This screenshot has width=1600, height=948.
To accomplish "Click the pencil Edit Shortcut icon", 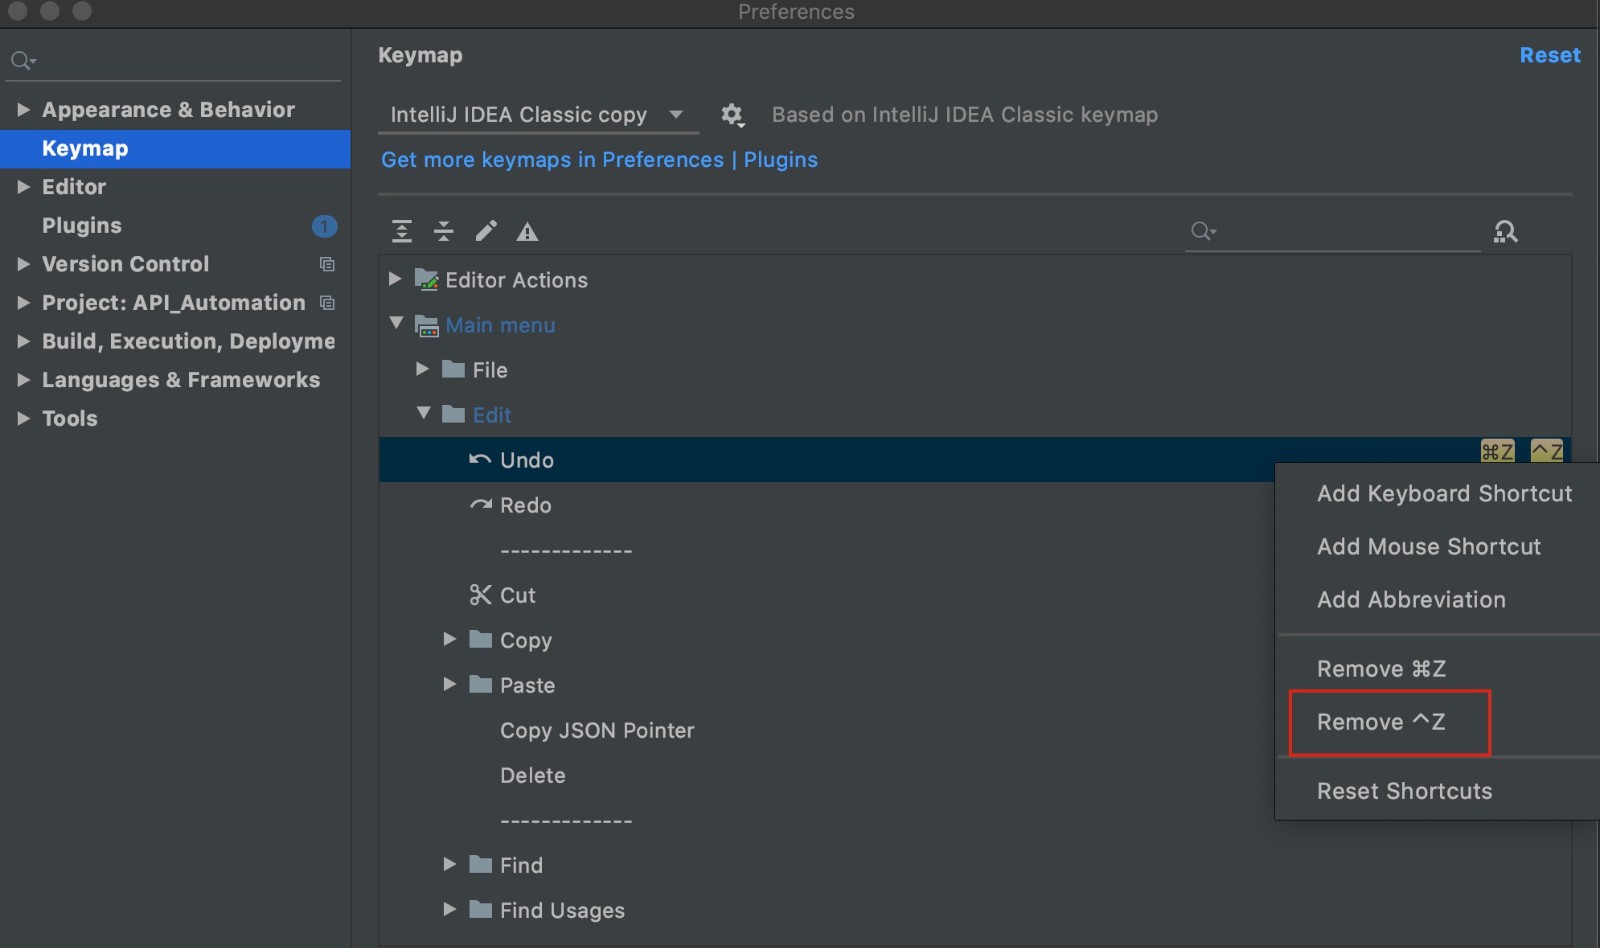I will pyautogui.click(x=486, y=232).
